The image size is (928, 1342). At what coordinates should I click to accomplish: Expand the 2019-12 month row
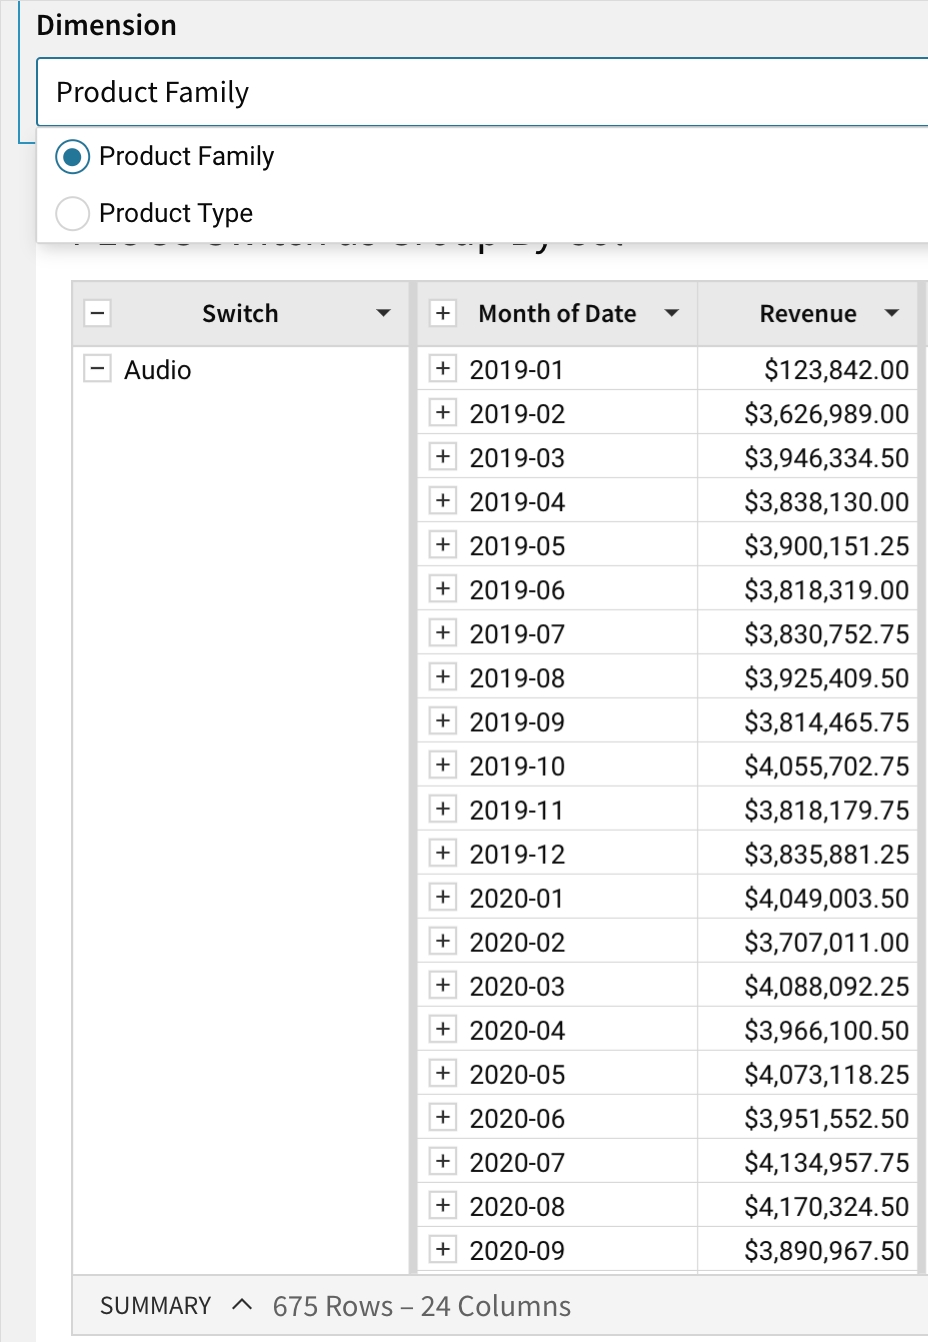442,853
